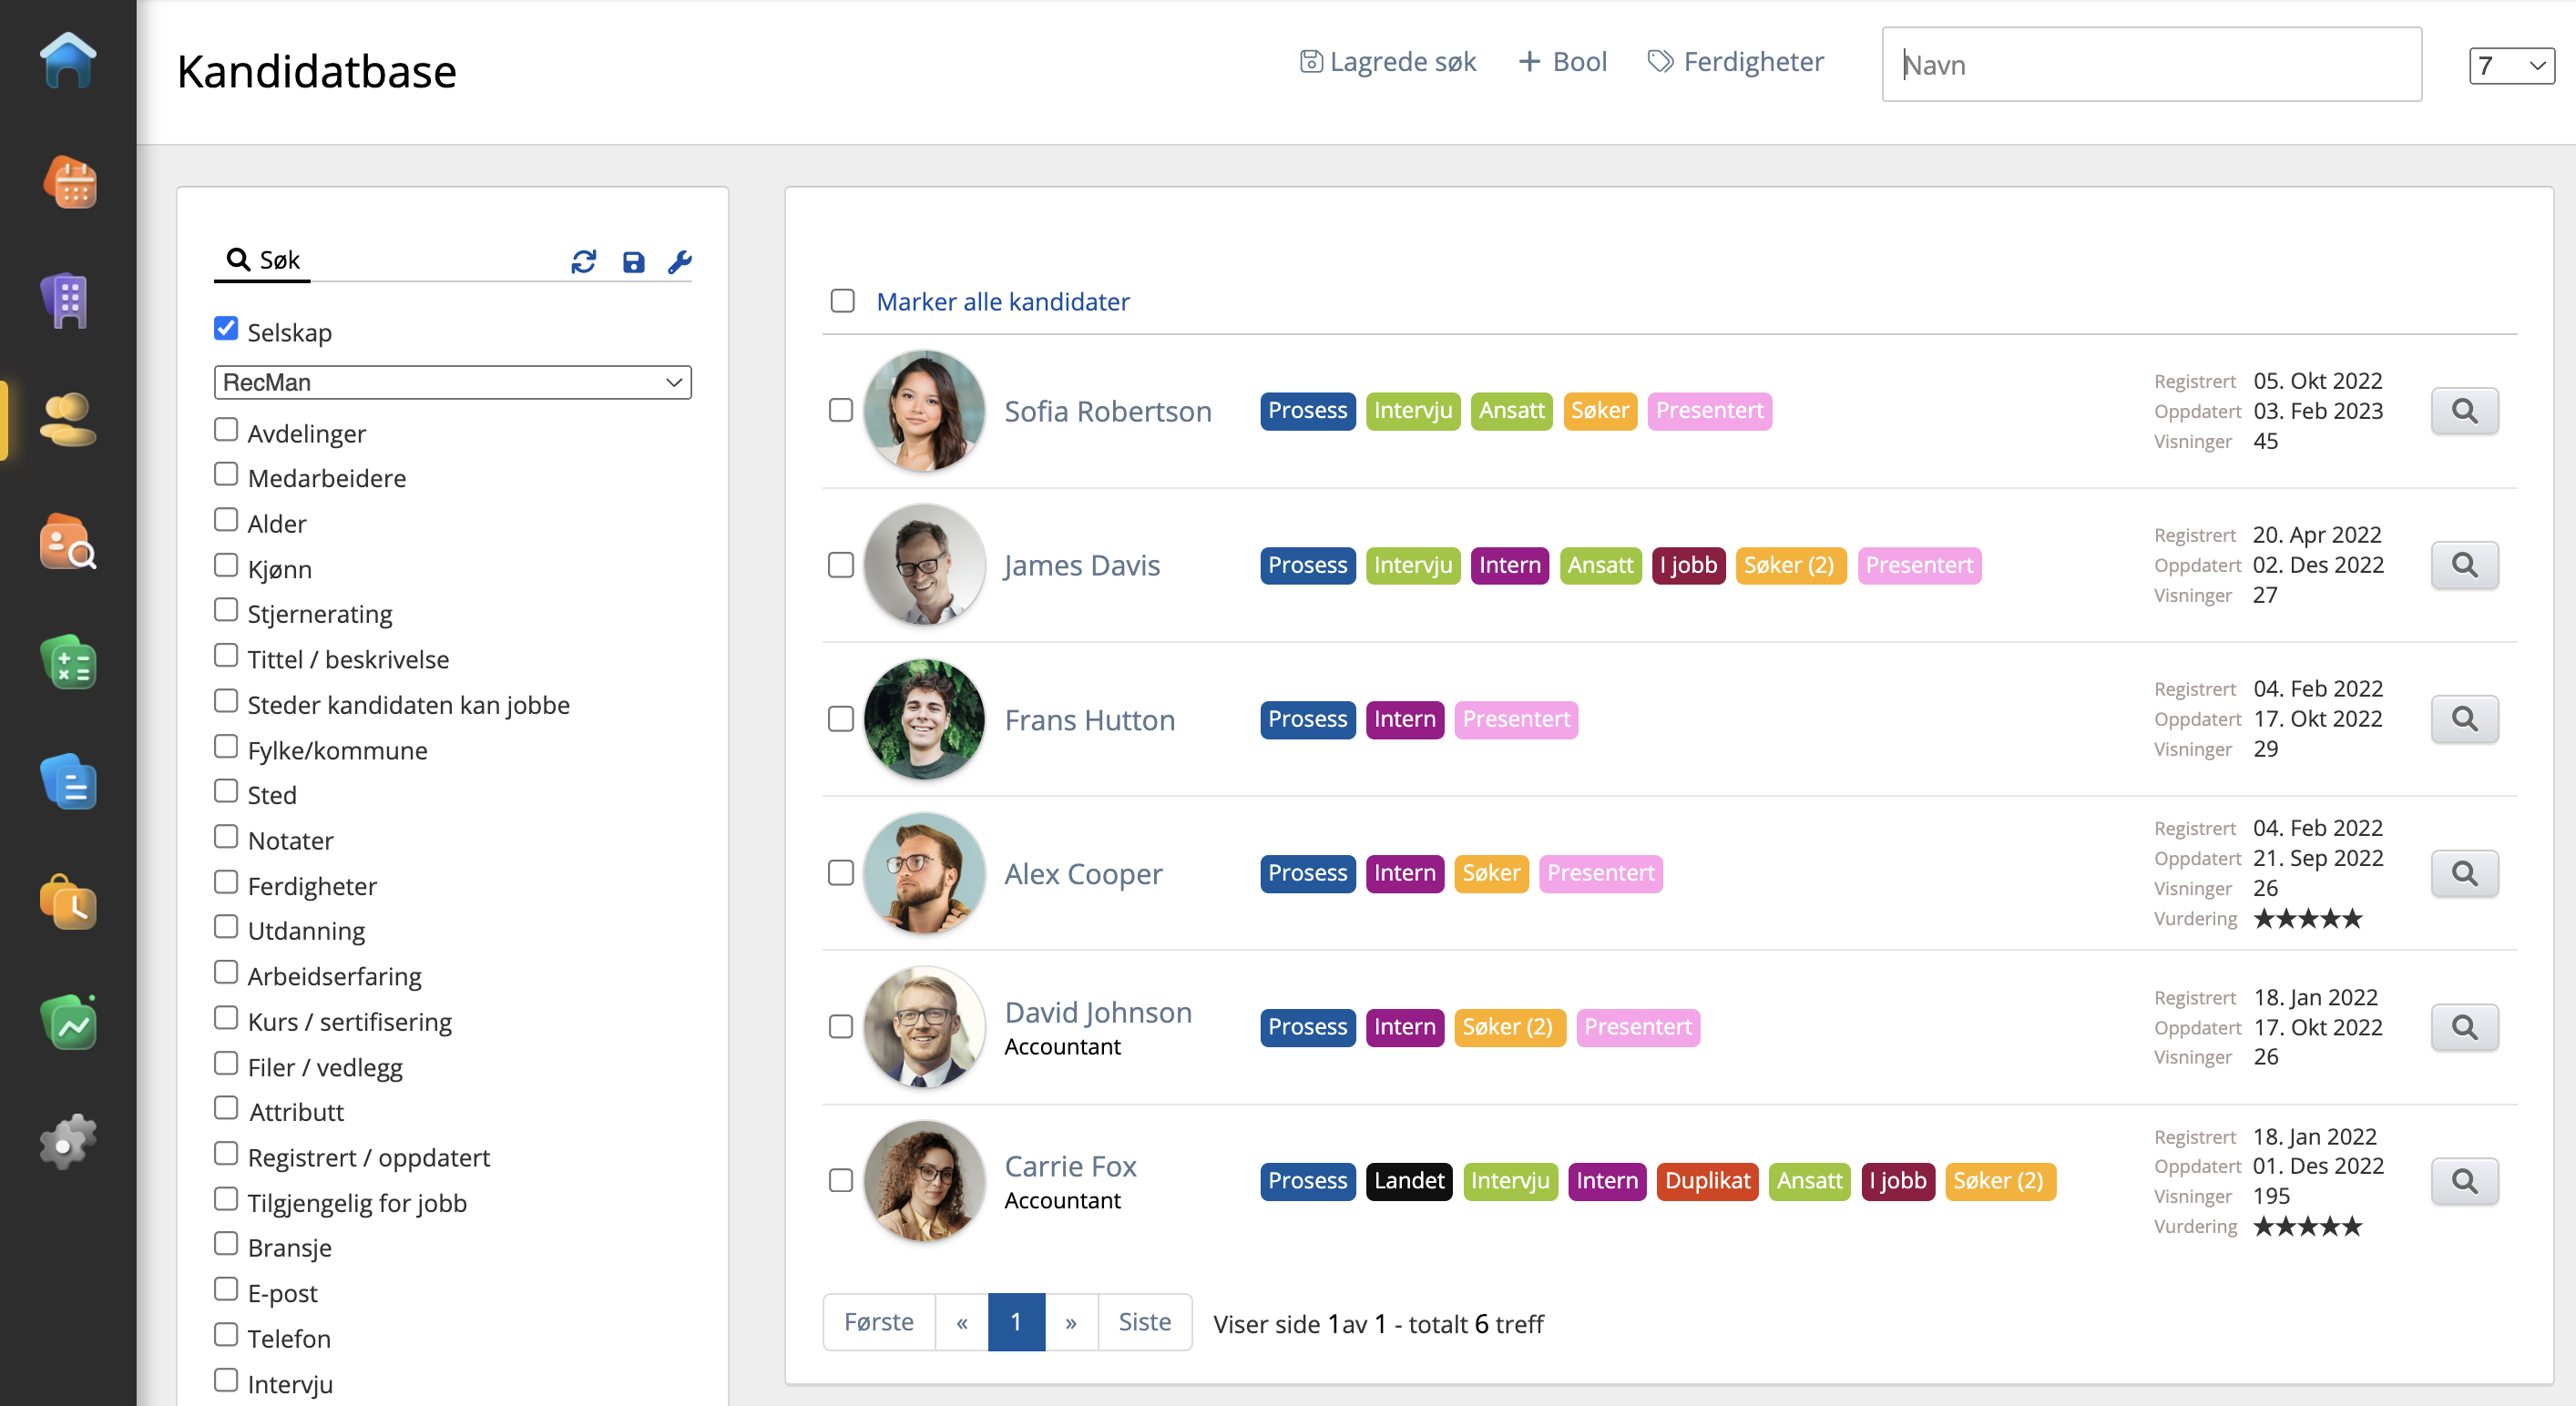
Task: Select the Søk tab
Action: coord(264,260)
